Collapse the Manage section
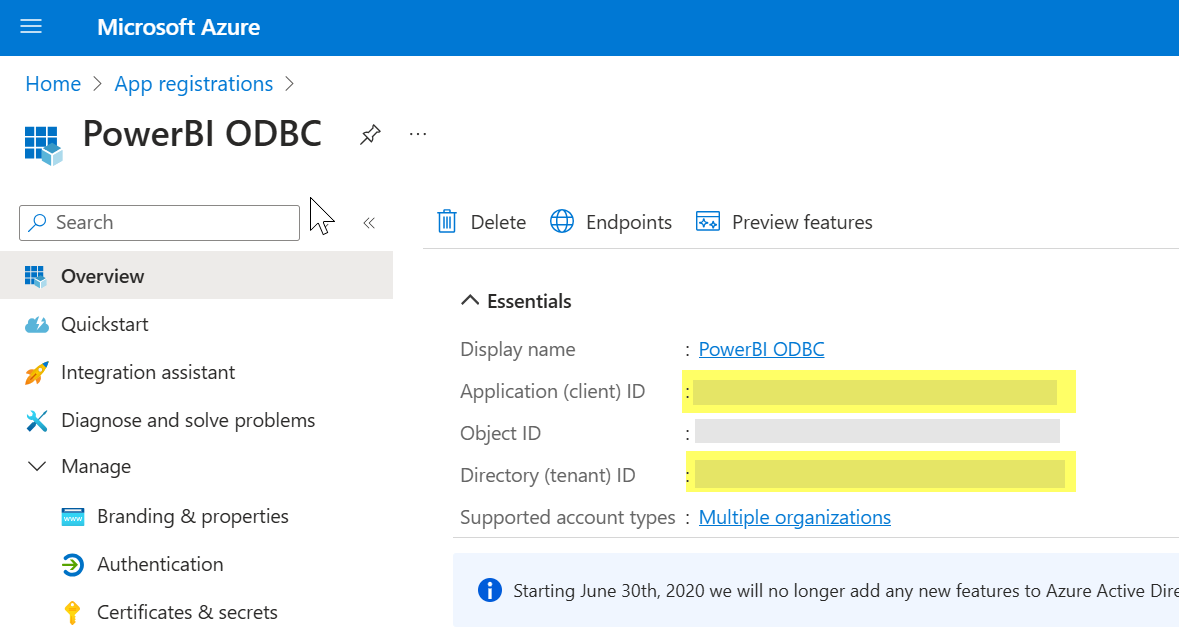Screen dimensions: 1179x628 36,467
